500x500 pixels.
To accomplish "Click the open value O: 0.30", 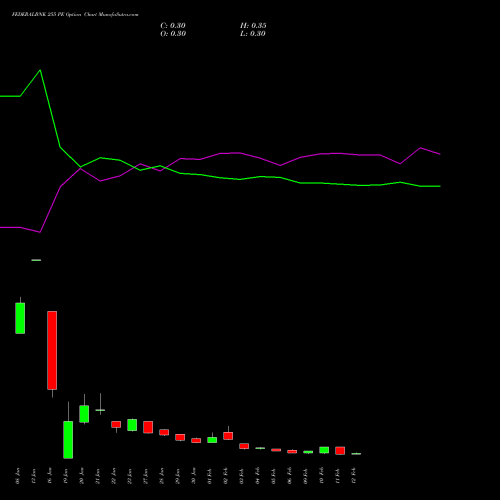I will pos(173,34).
